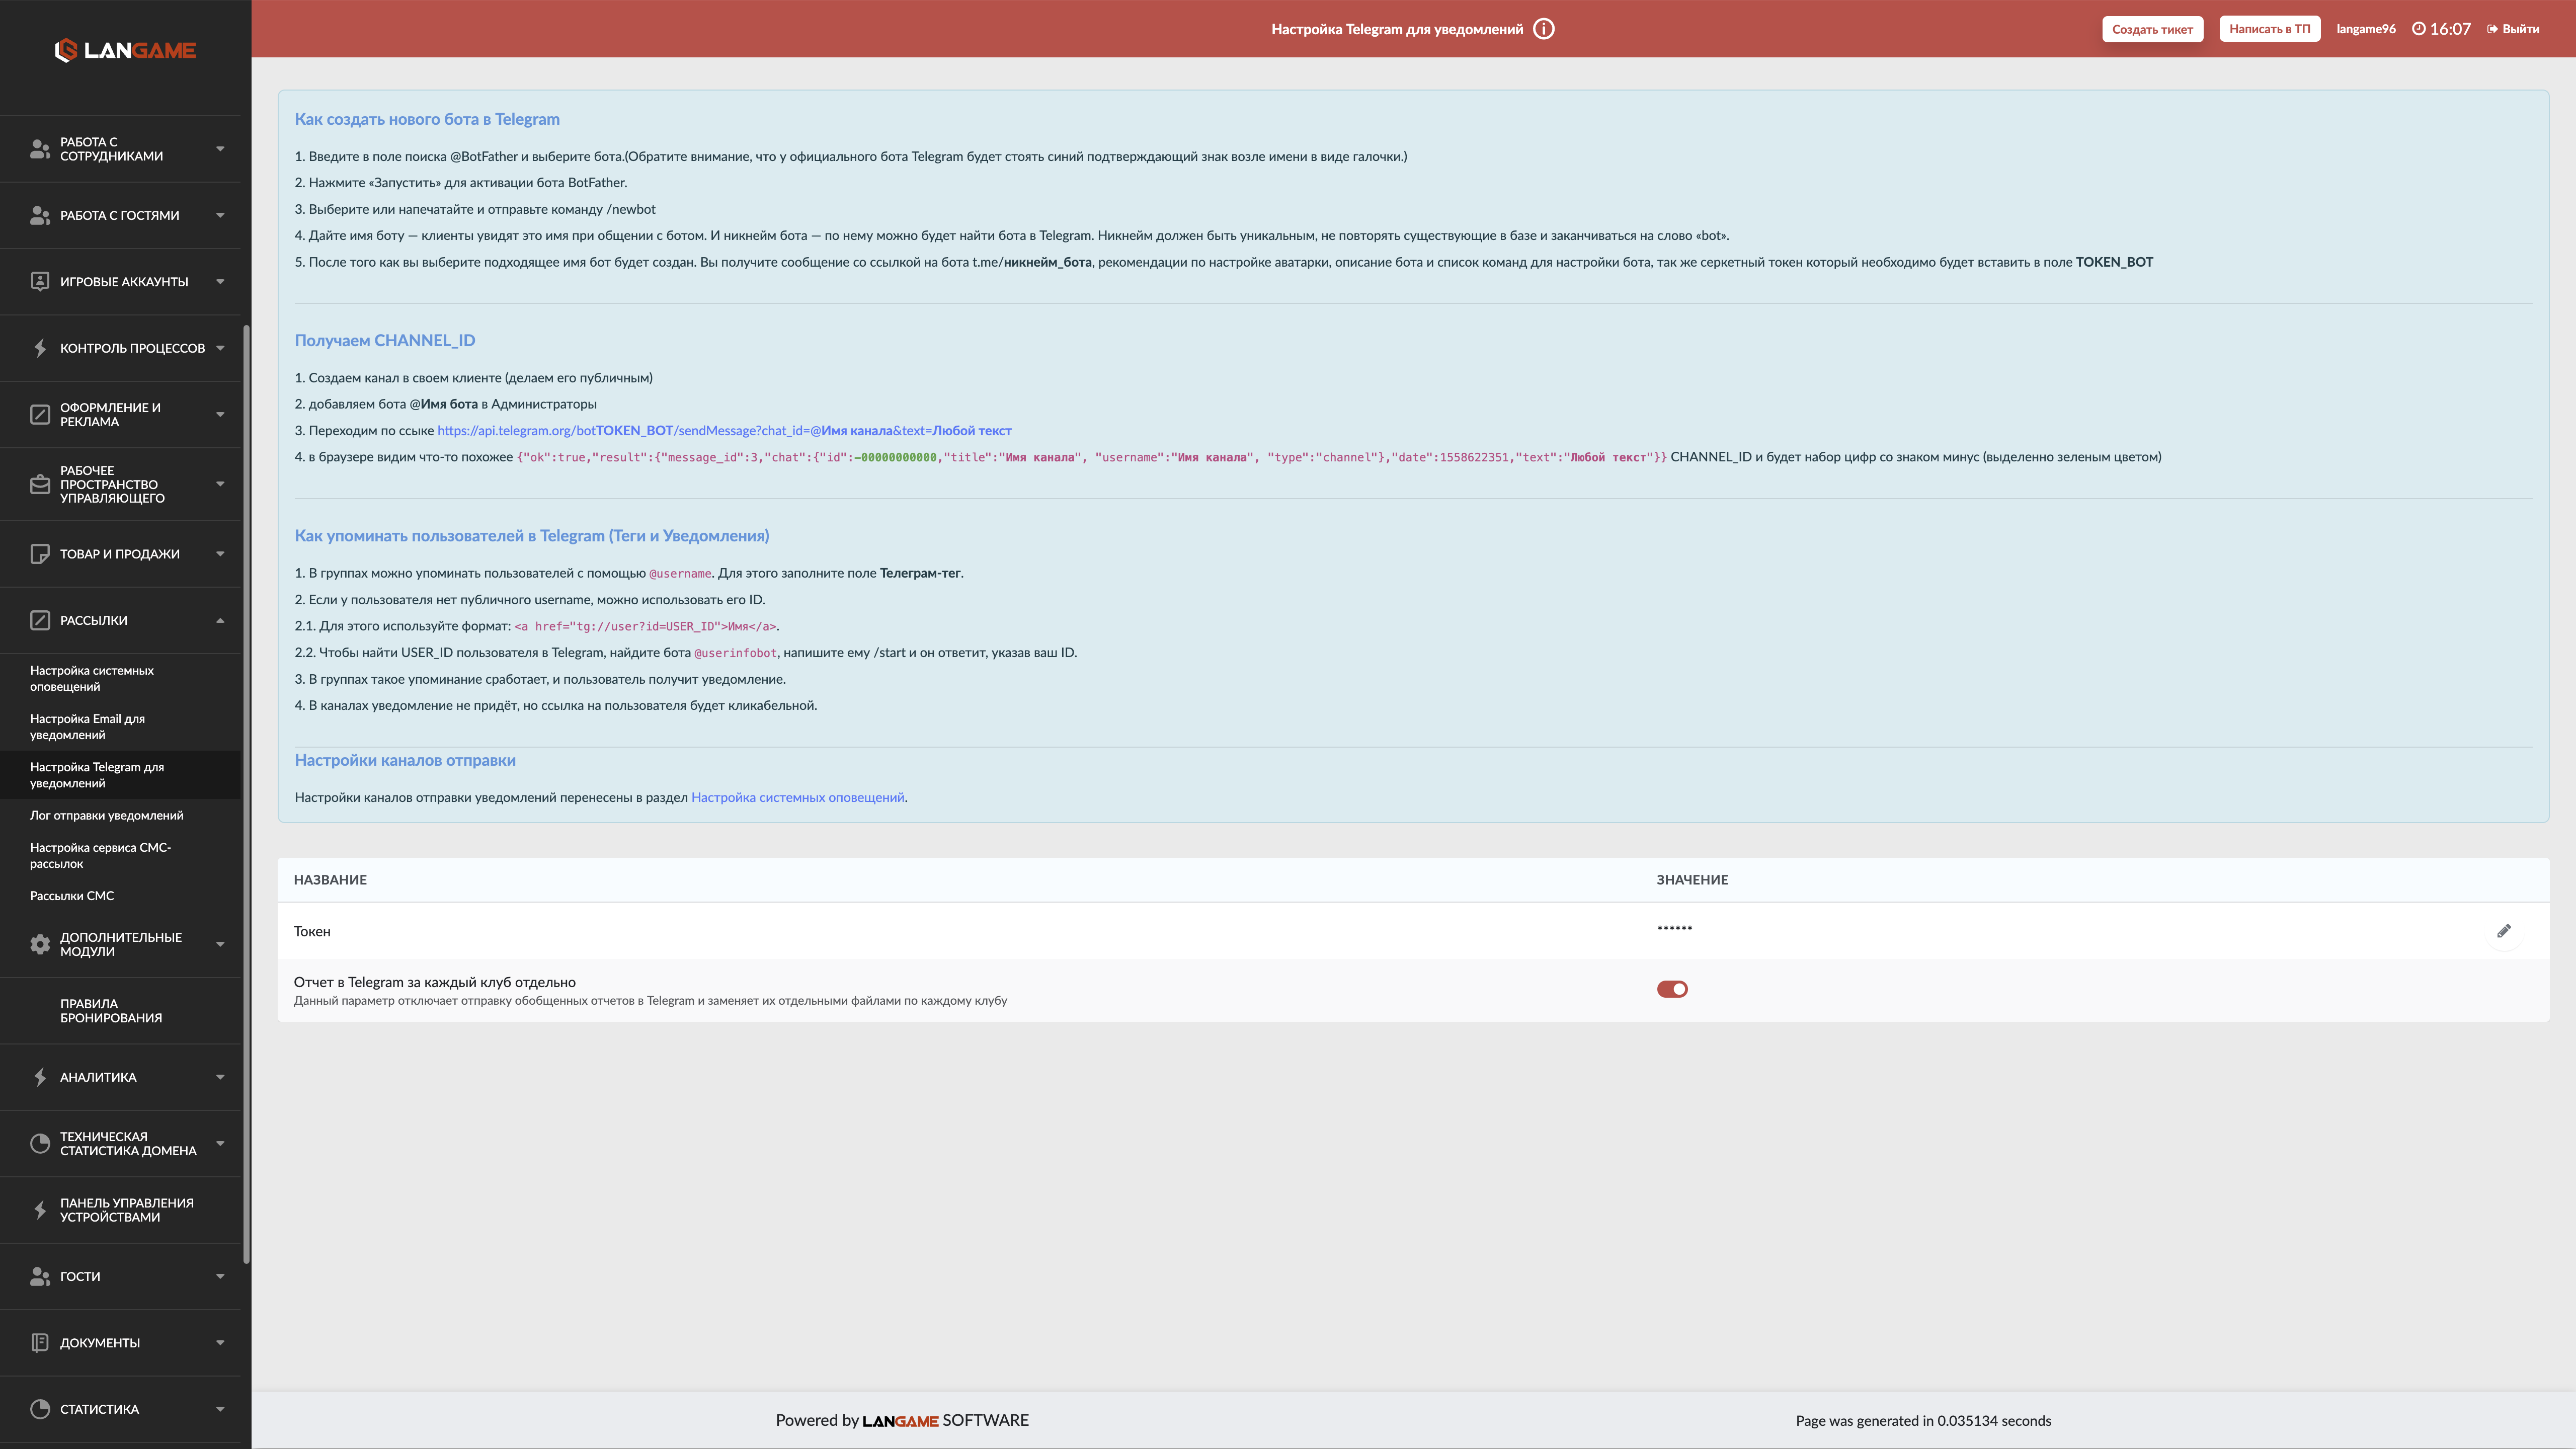Click the gear icon for Дополнительные модули

pyautogui.click(x=40, y=944)
